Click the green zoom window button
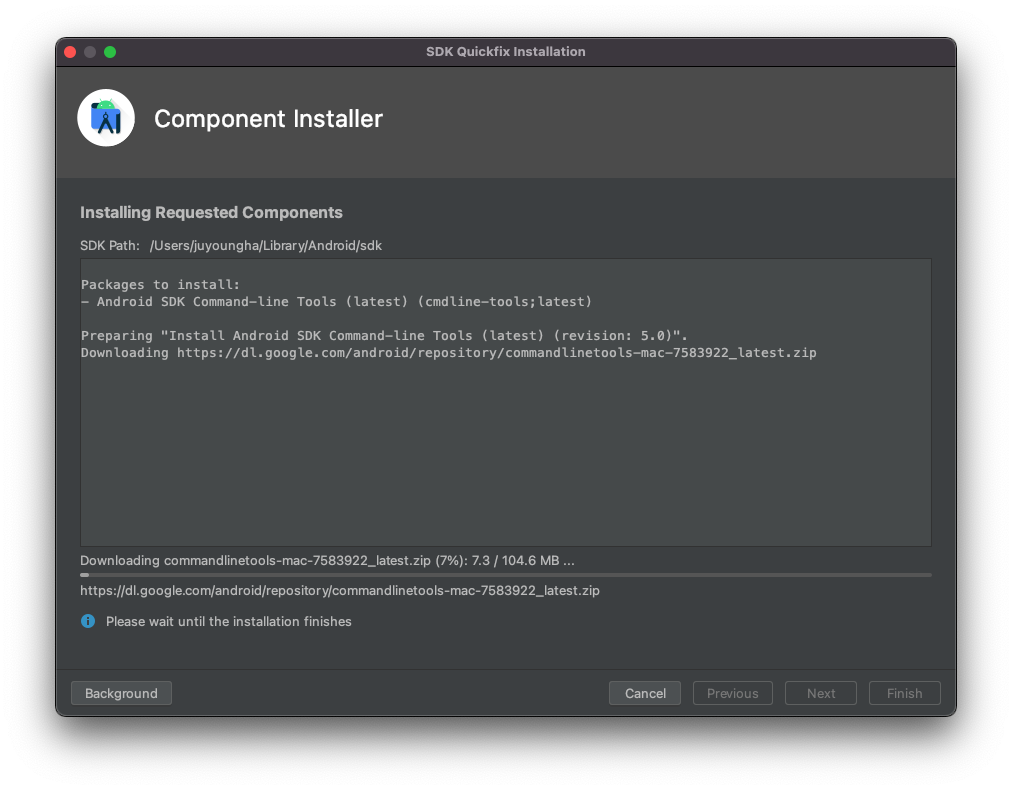 [x=110, y=52]
